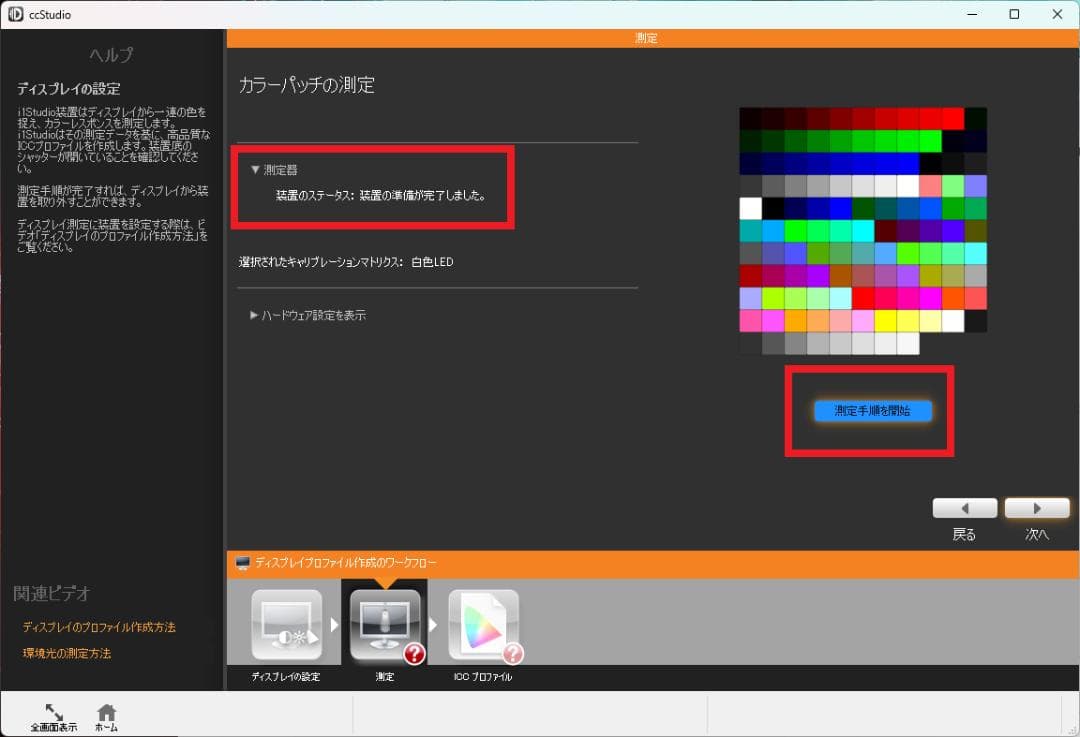Click the ホーム home icon
The image size is (1080, 737).
tap(106, 712)
